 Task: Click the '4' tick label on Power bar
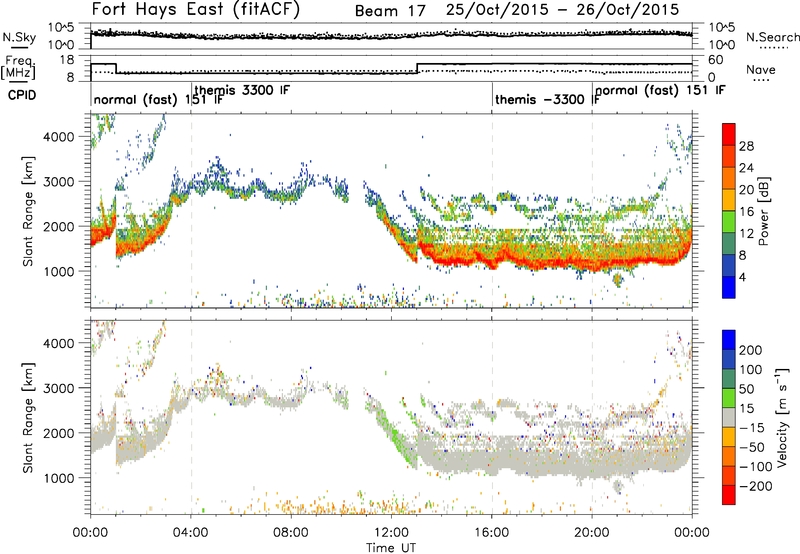click(x=742, y=277)
